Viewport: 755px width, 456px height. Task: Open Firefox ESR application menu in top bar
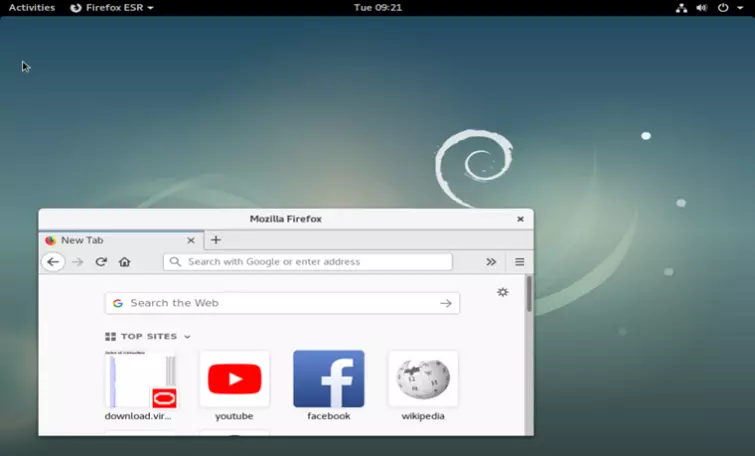112,7
